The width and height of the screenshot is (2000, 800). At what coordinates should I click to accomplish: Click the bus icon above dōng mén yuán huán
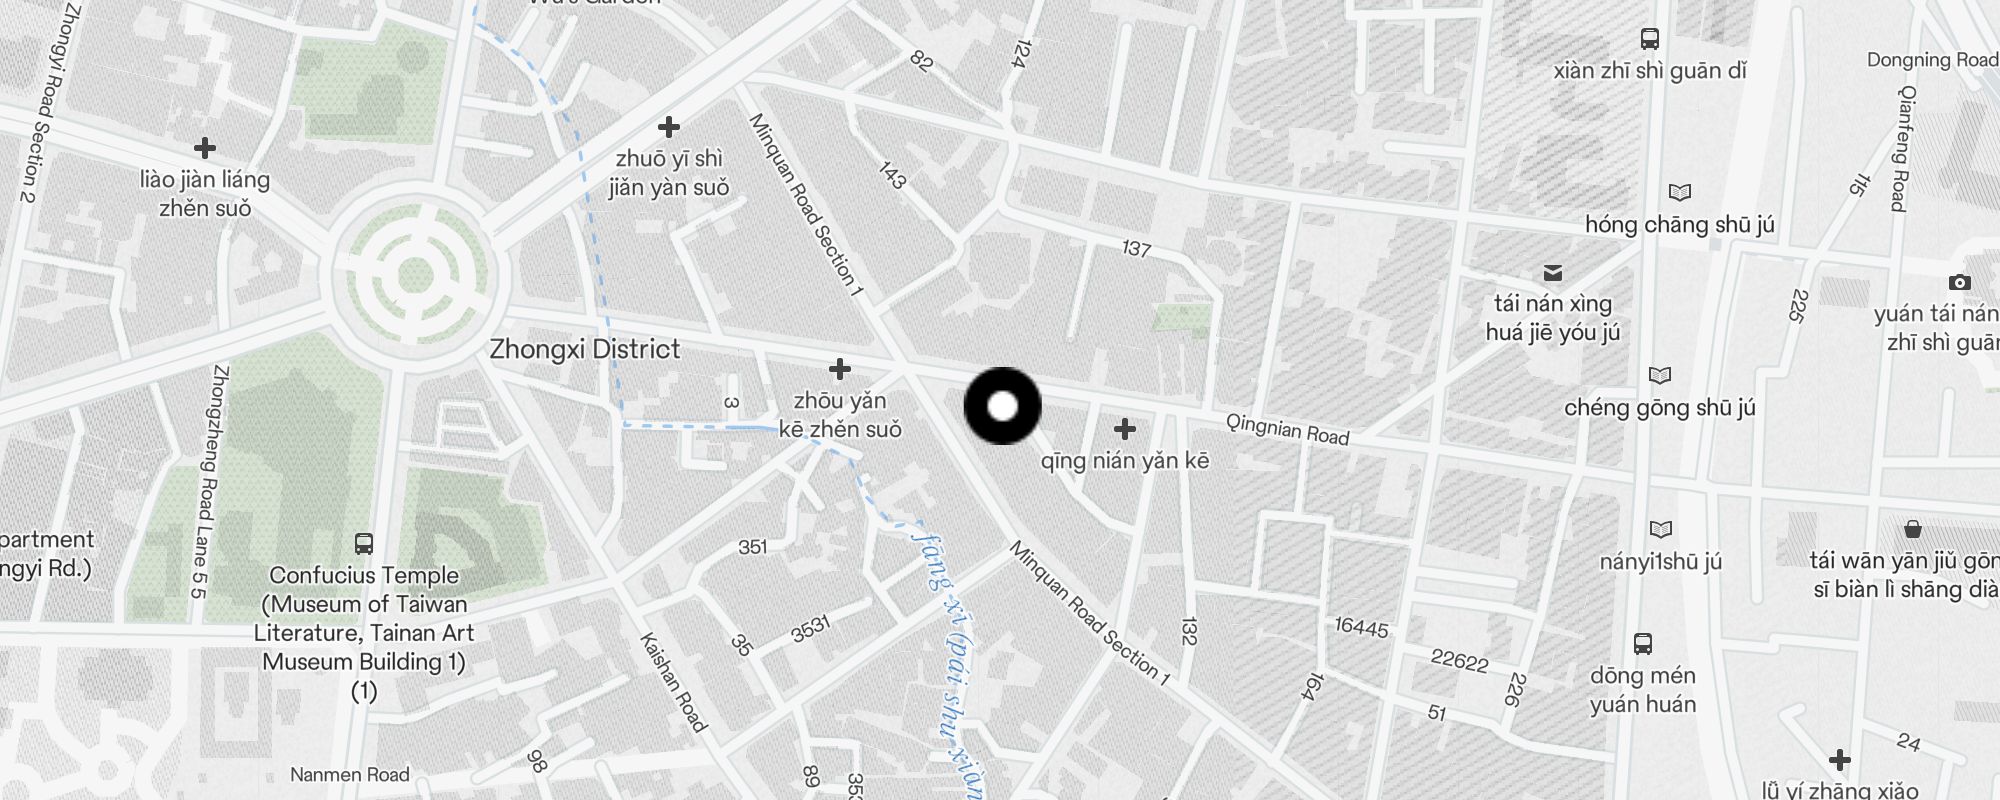[x=1643, y=643]
